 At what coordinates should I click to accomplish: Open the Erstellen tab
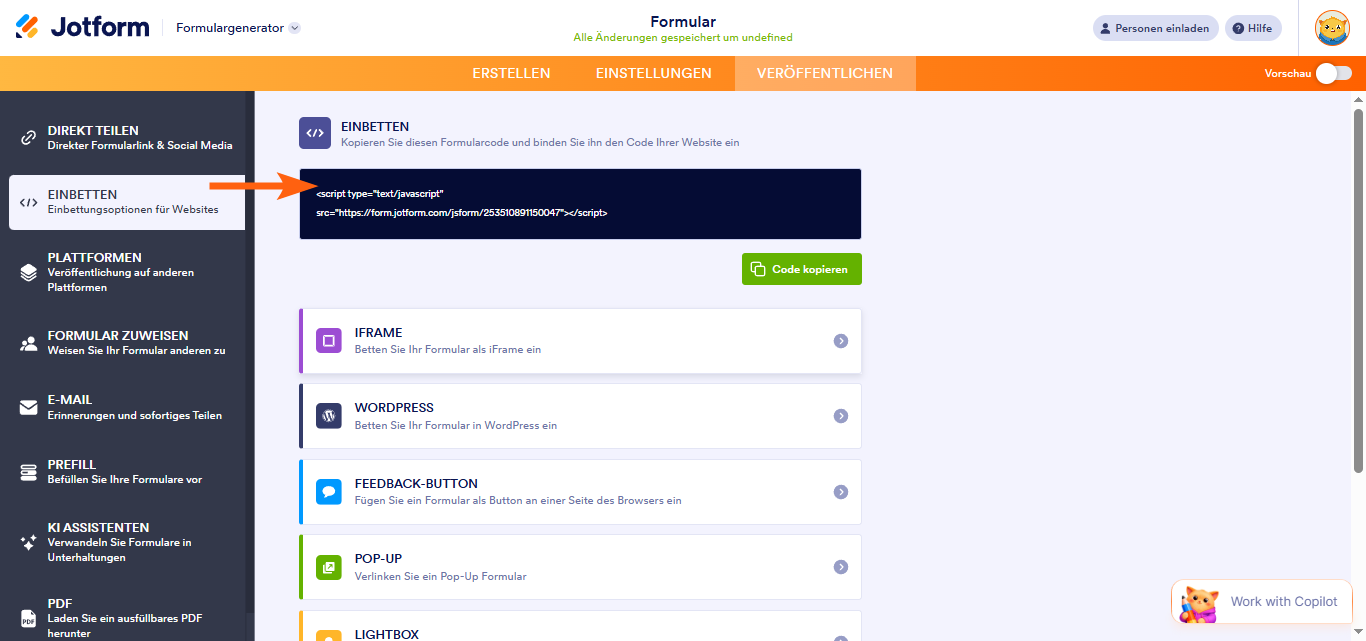click(511, 73)
